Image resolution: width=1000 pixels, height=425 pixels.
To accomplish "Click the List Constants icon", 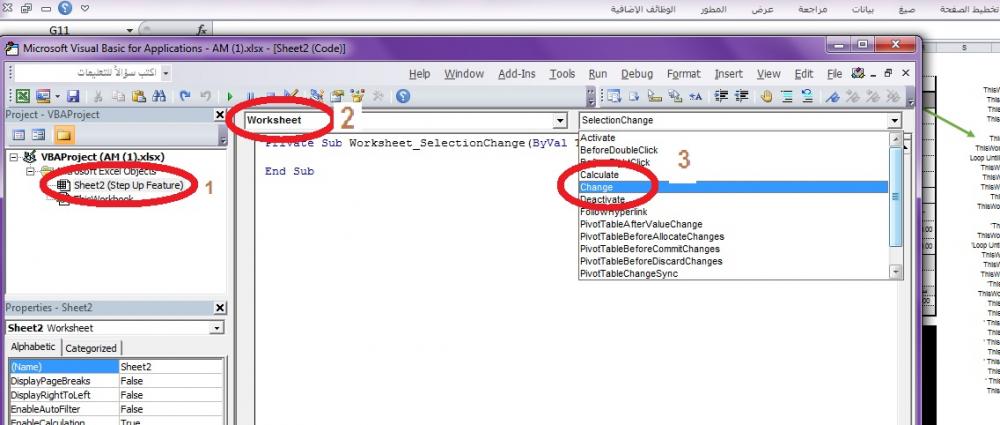I will tap(634, 96).
